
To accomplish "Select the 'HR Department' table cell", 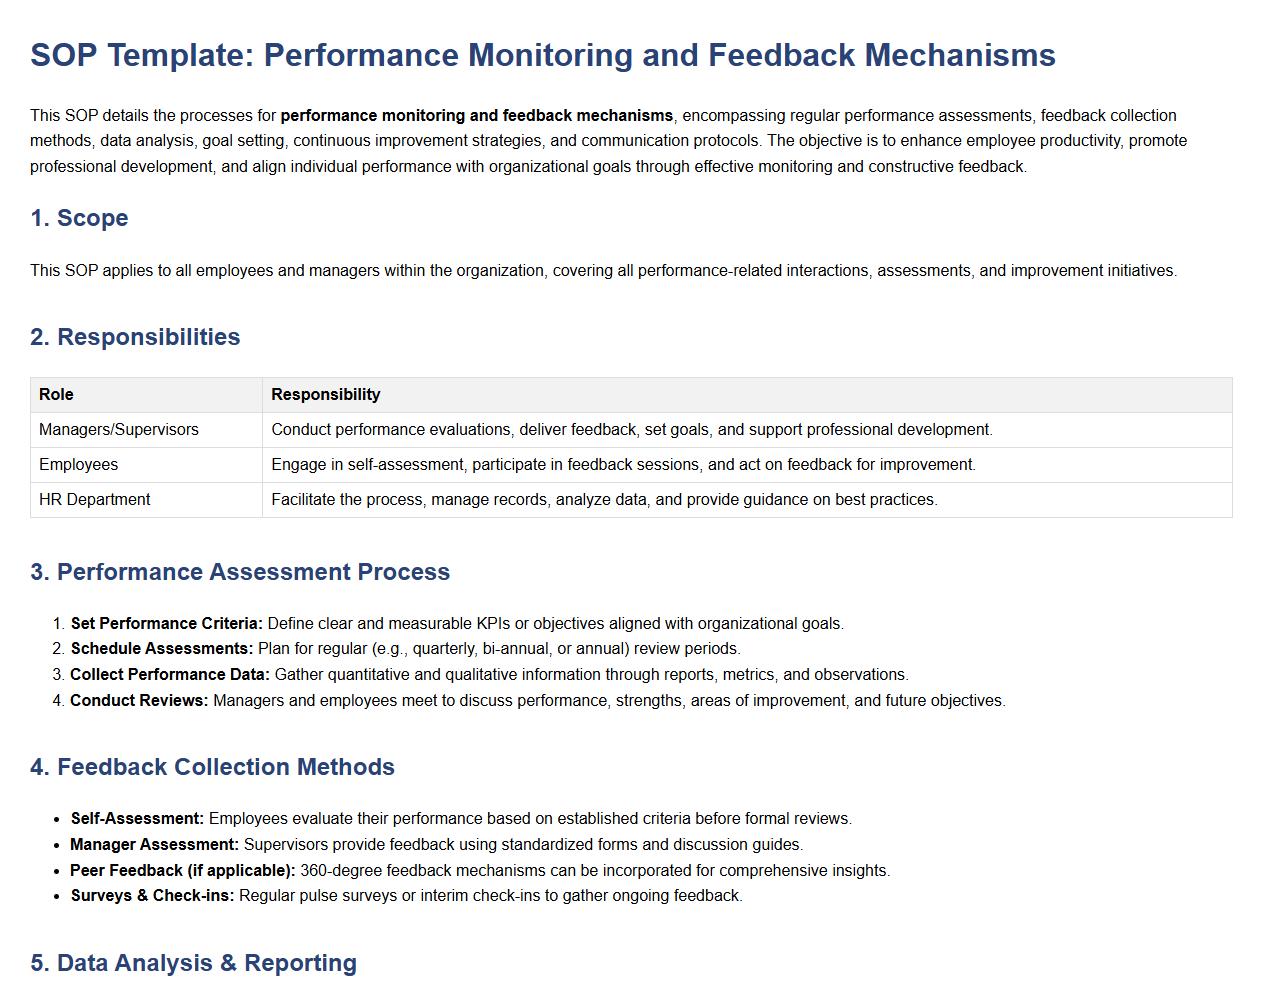I will [x=94, y=500].
